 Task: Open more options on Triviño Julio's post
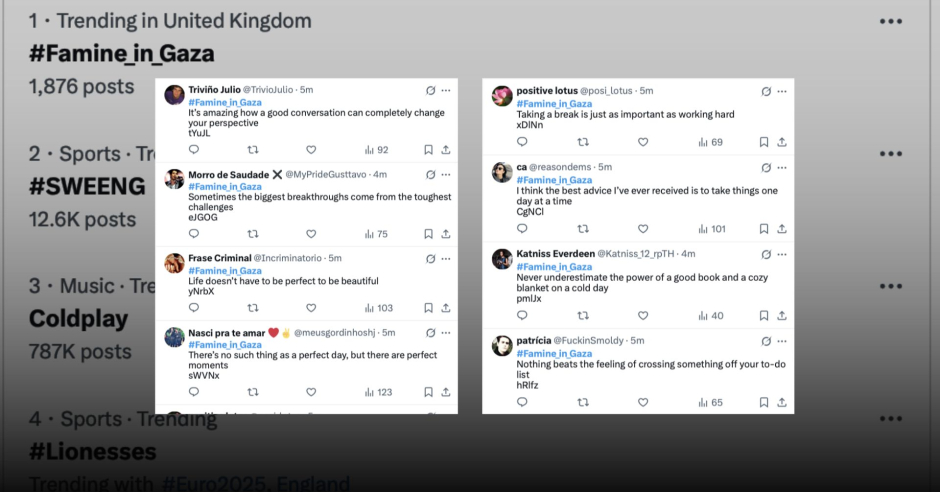[x=446, y=90]
